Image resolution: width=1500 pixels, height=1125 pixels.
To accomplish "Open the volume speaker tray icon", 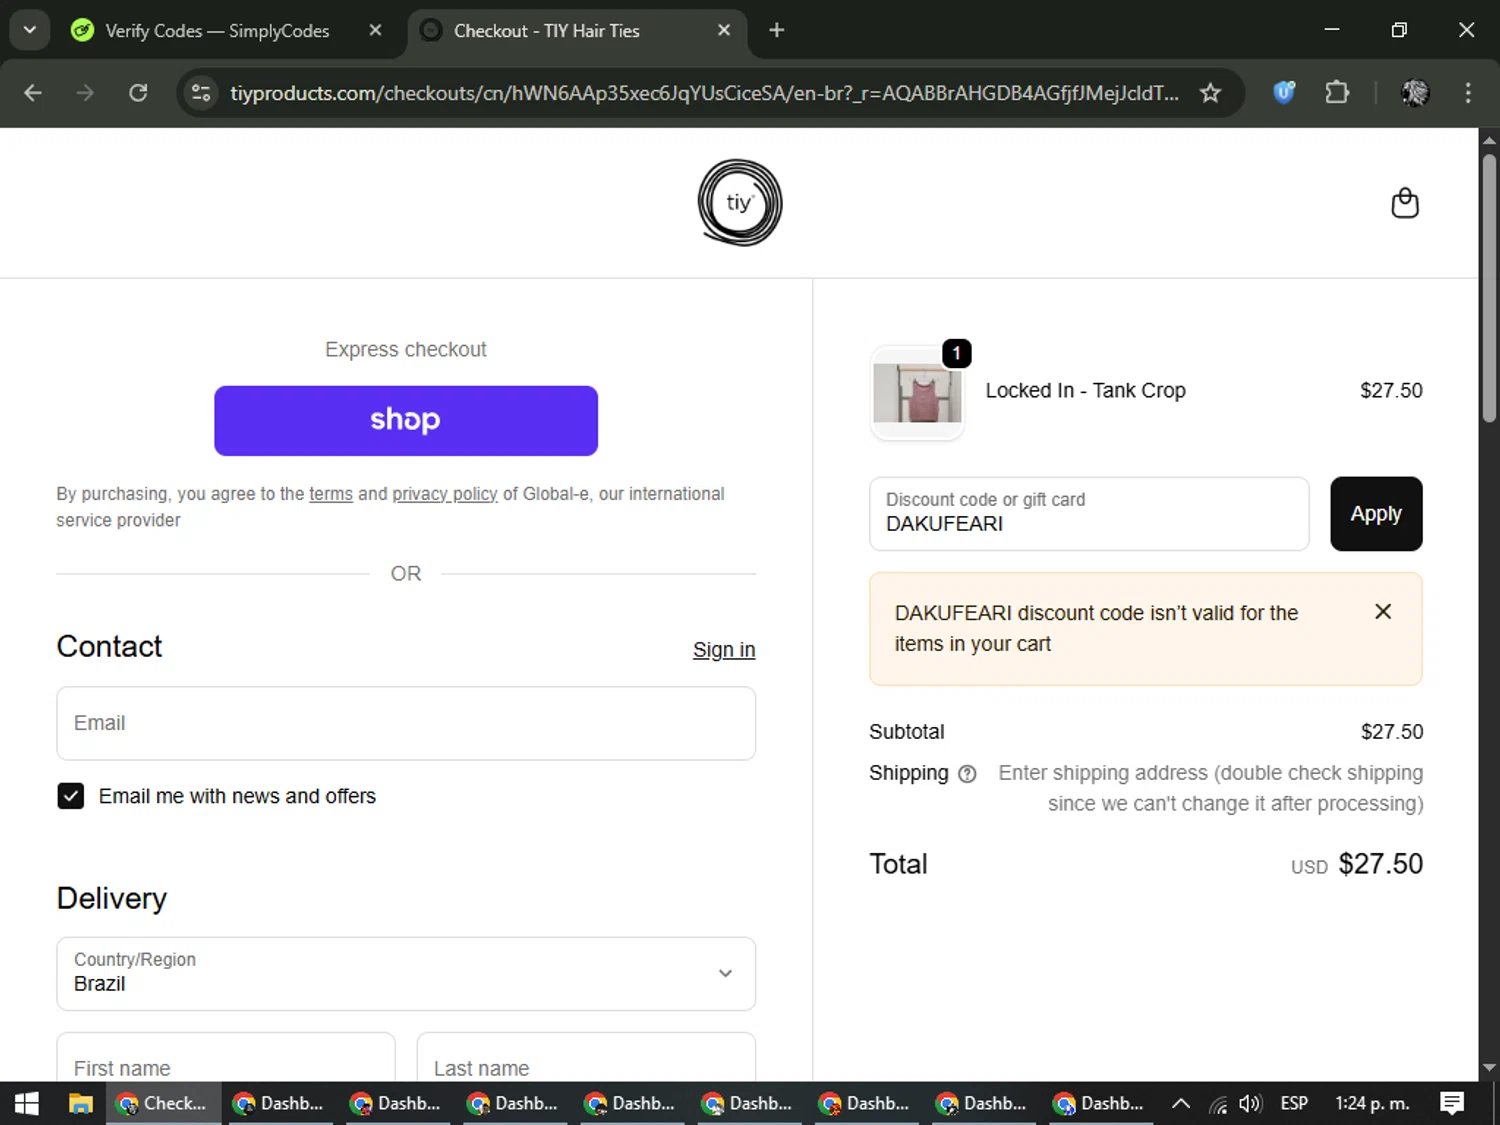I will click(1250, 1104).
